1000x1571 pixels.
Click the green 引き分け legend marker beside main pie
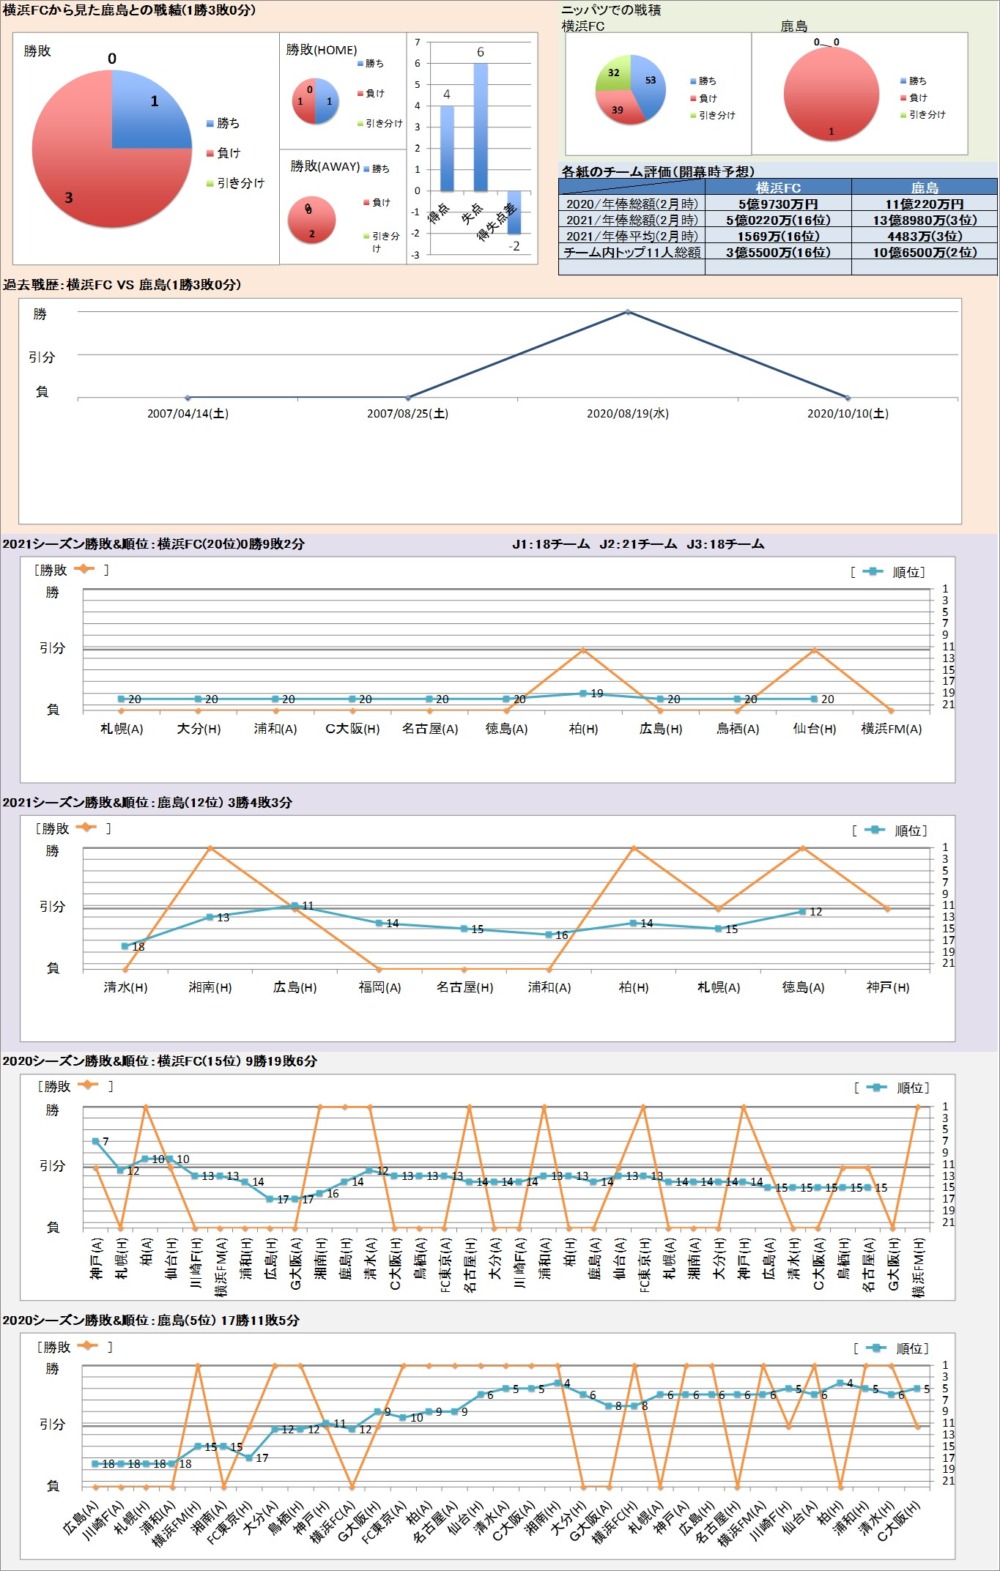pos(209,184)
